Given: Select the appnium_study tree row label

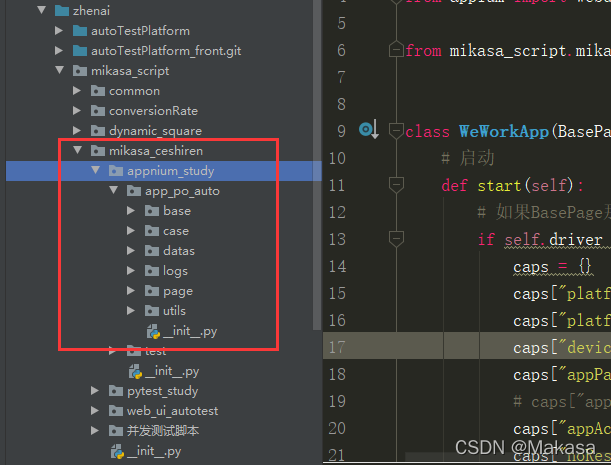Looking at the screenshot, I should click(171, 171).
